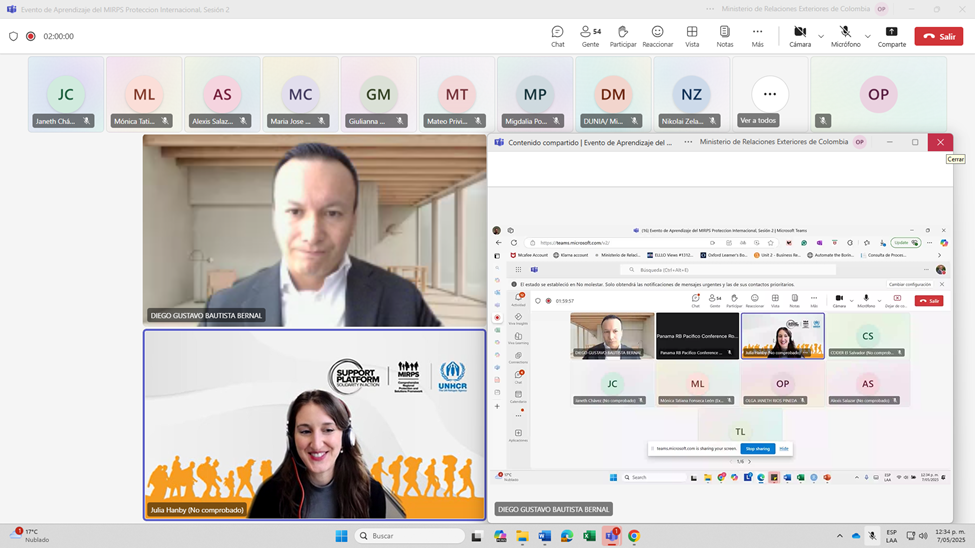Select the large OP self-view tile

click(879, 94)
